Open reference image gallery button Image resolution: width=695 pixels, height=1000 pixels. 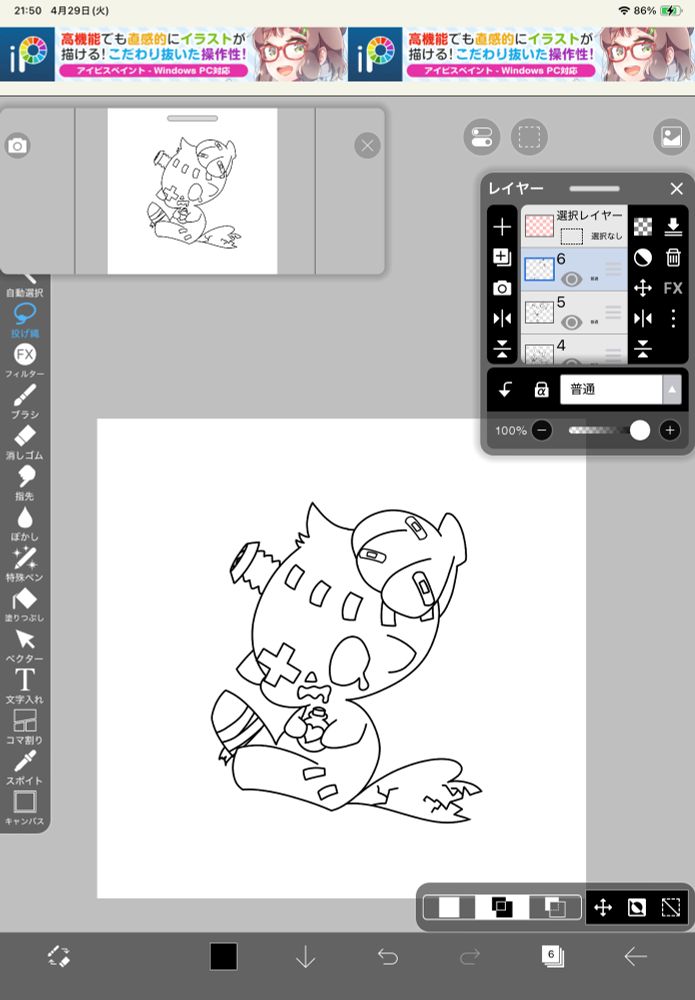point(671,136)
